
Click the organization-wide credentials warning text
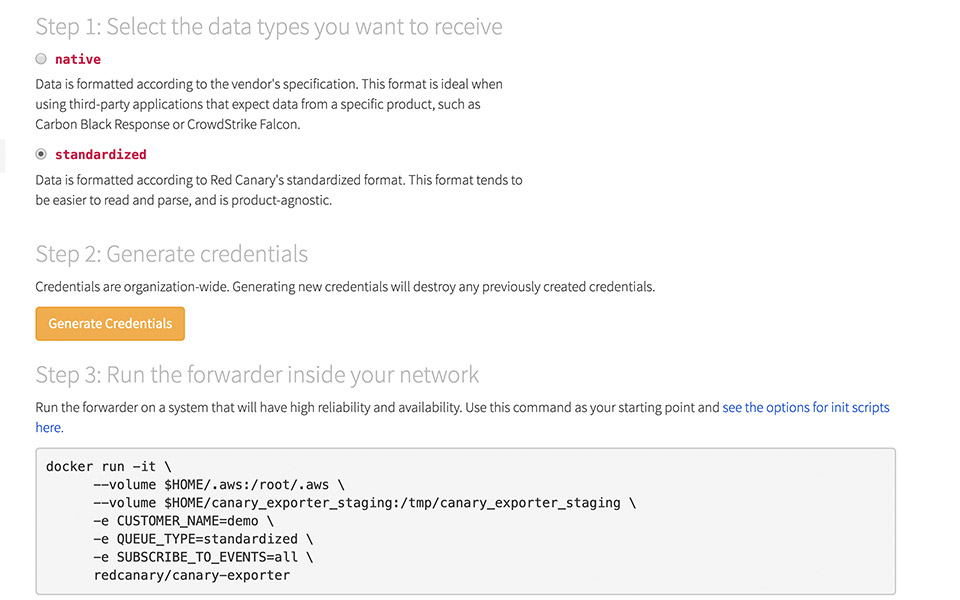pos(345,287)
